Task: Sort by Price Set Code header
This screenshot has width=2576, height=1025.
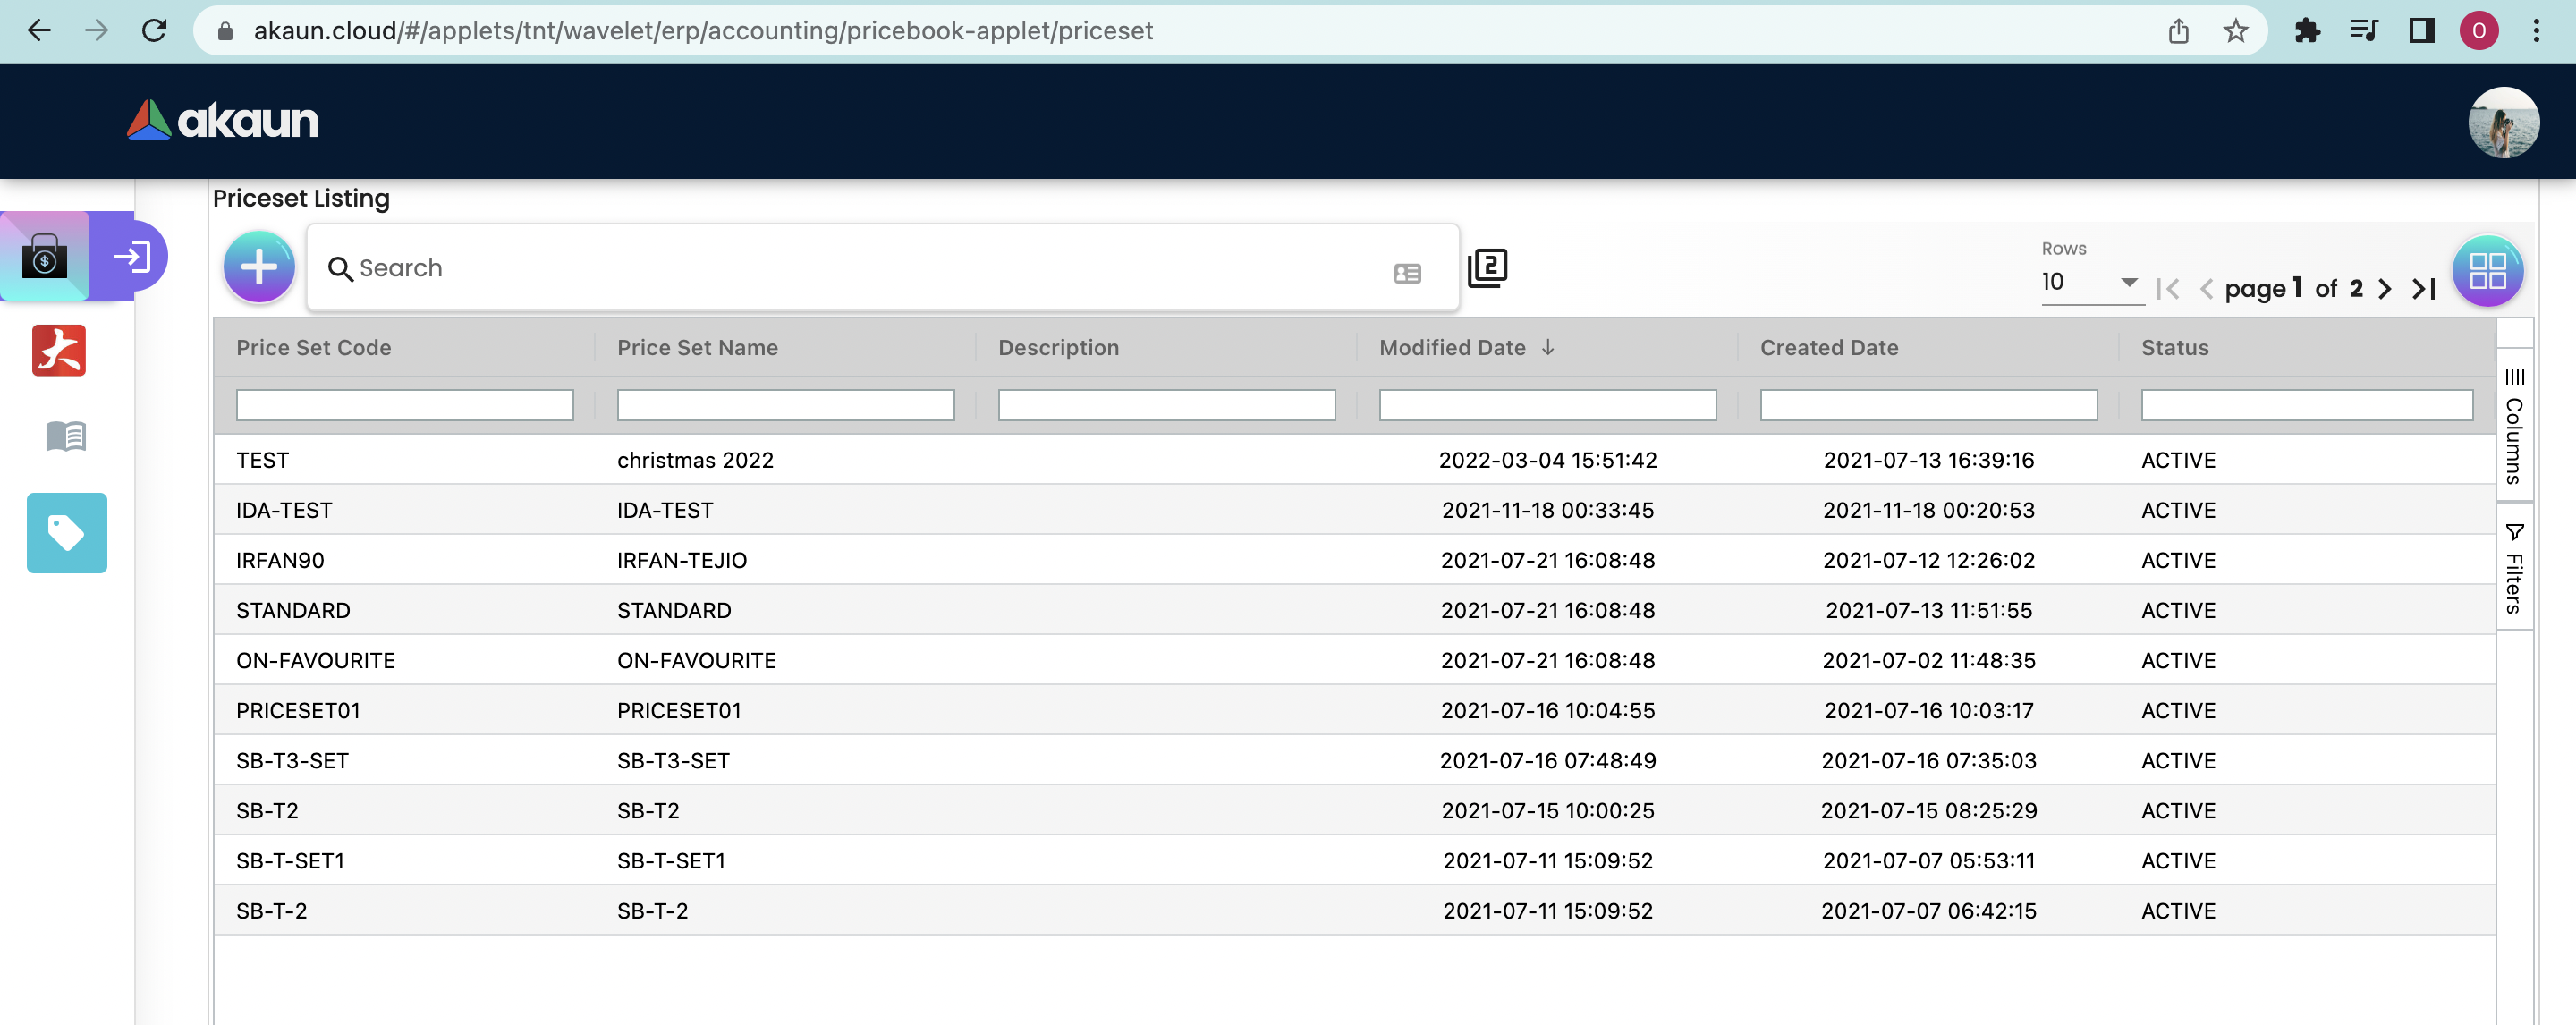Action: pyautogui.click(x=313, y=348)
